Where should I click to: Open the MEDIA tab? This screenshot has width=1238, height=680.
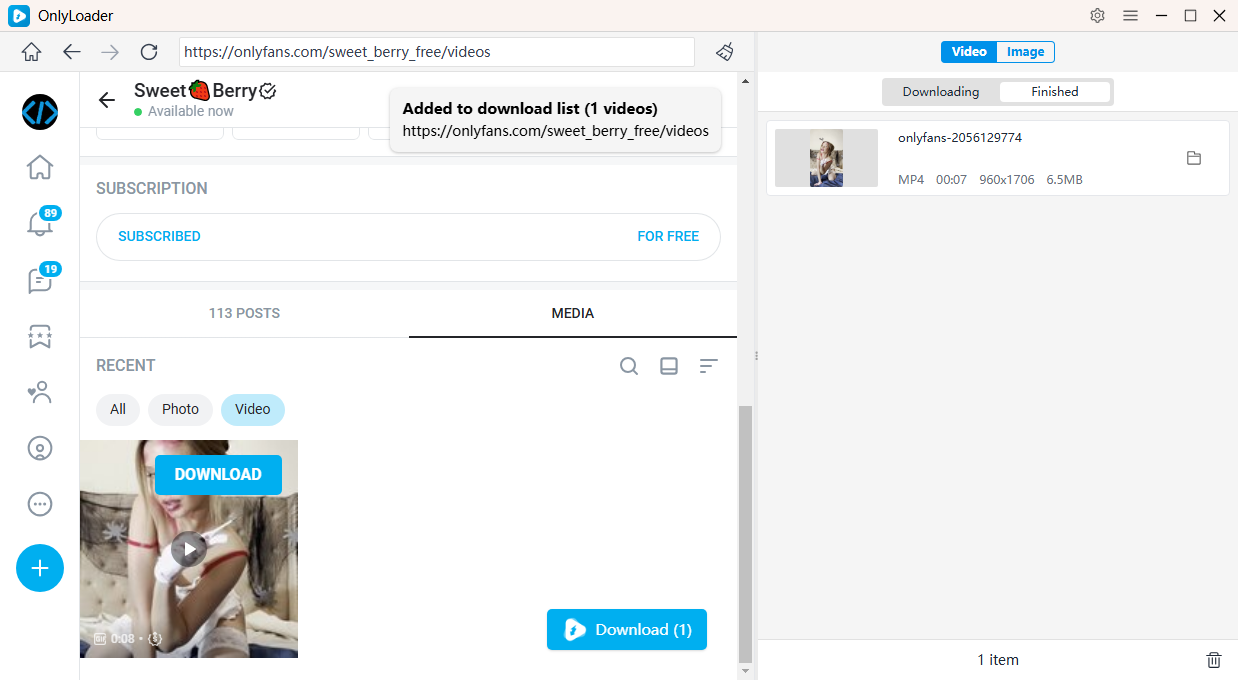tap(573, 313)
